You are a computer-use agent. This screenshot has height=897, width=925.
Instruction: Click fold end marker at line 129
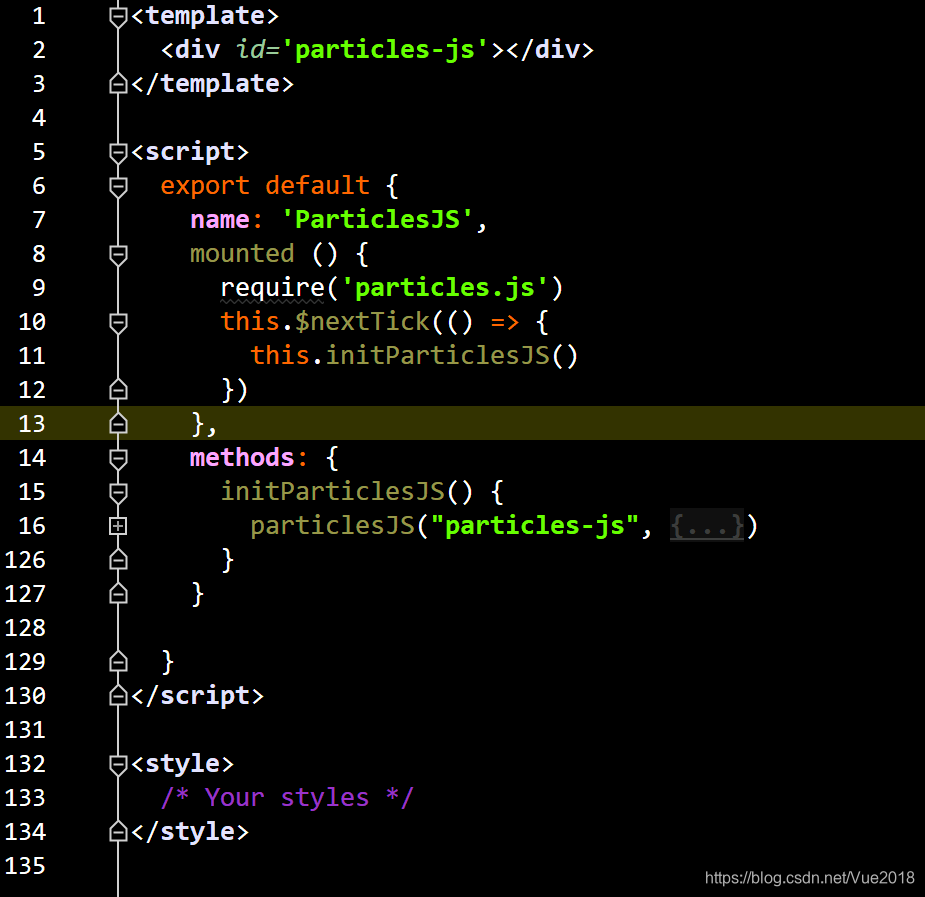point(118,661)
